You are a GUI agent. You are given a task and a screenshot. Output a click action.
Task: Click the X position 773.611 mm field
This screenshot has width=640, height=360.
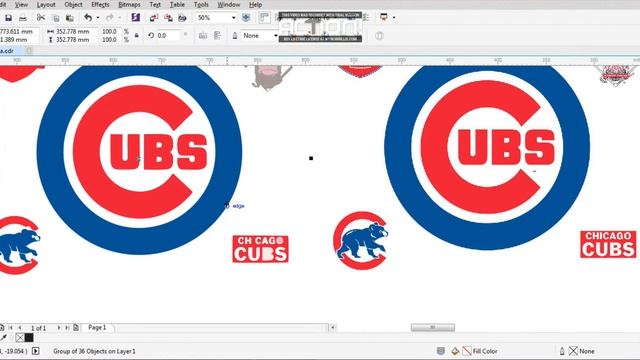(19, 31)
